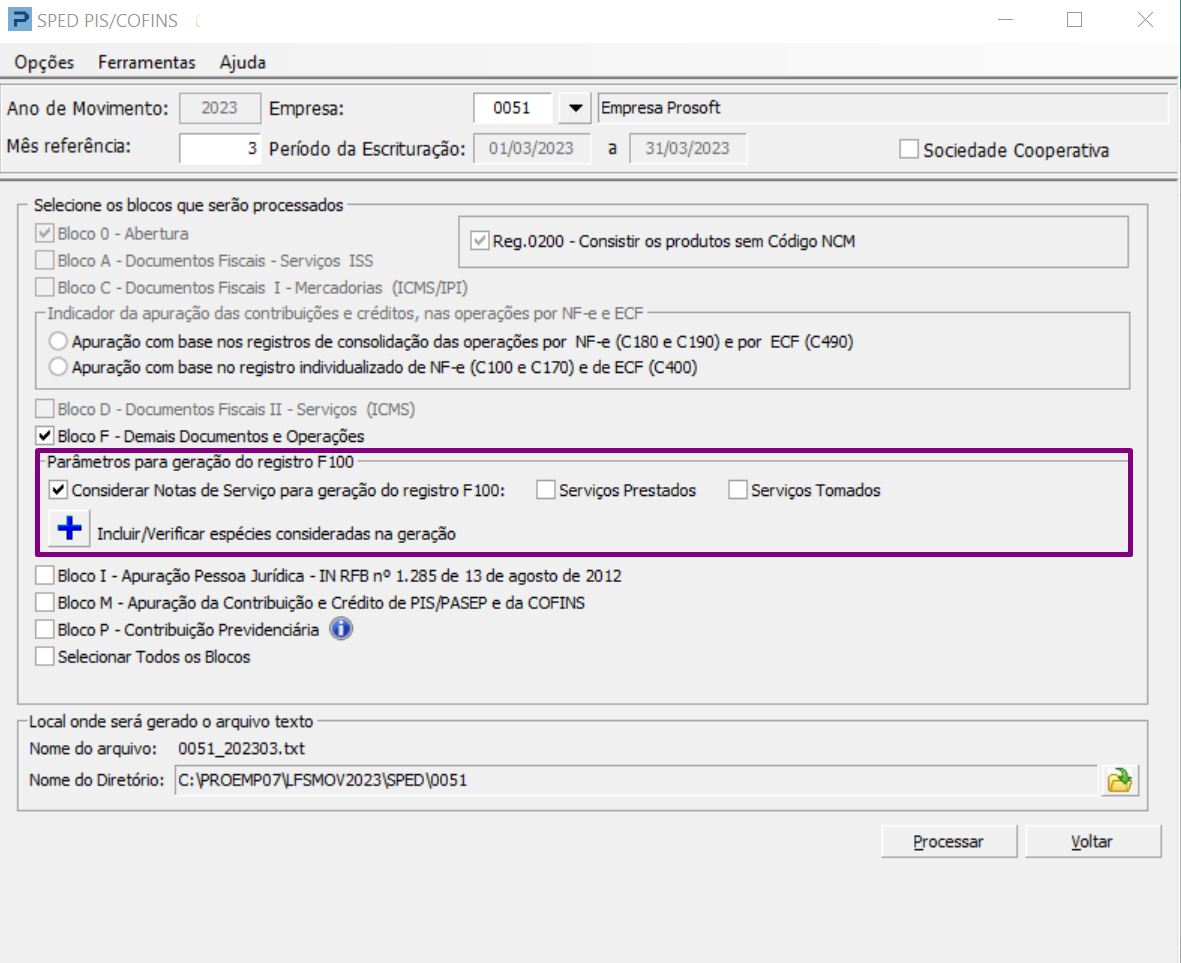Click the period start date 01/03/2023
The height and width of the screenshot is (963, 1181).
(x=532, y=148)
